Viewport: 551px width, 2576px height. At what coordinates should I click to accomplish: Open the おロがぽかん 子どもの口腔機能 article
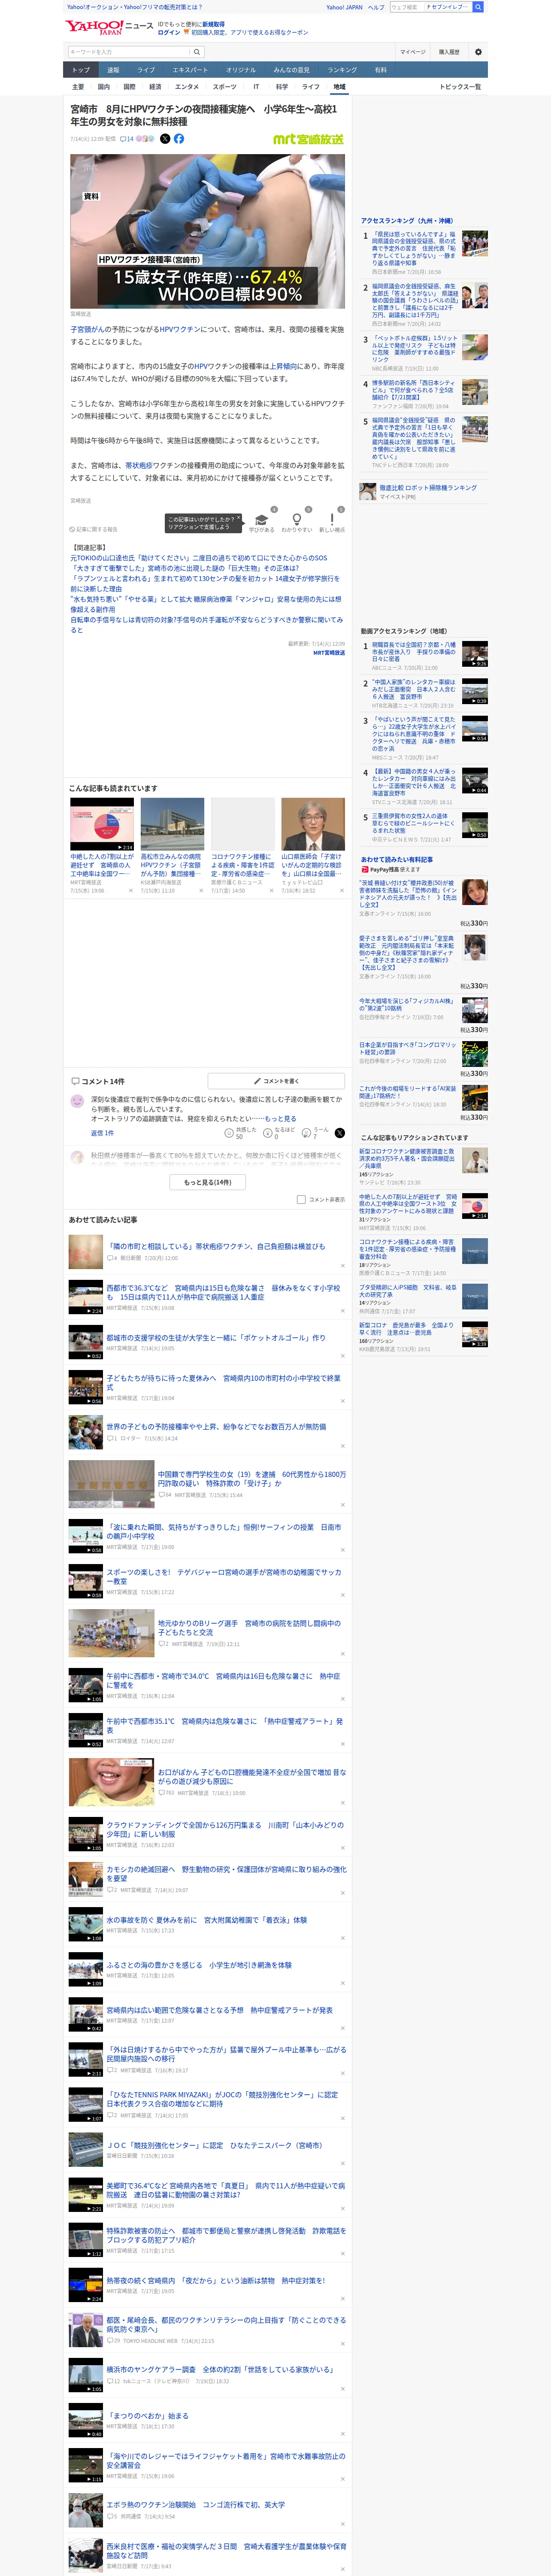point(252,1776)
